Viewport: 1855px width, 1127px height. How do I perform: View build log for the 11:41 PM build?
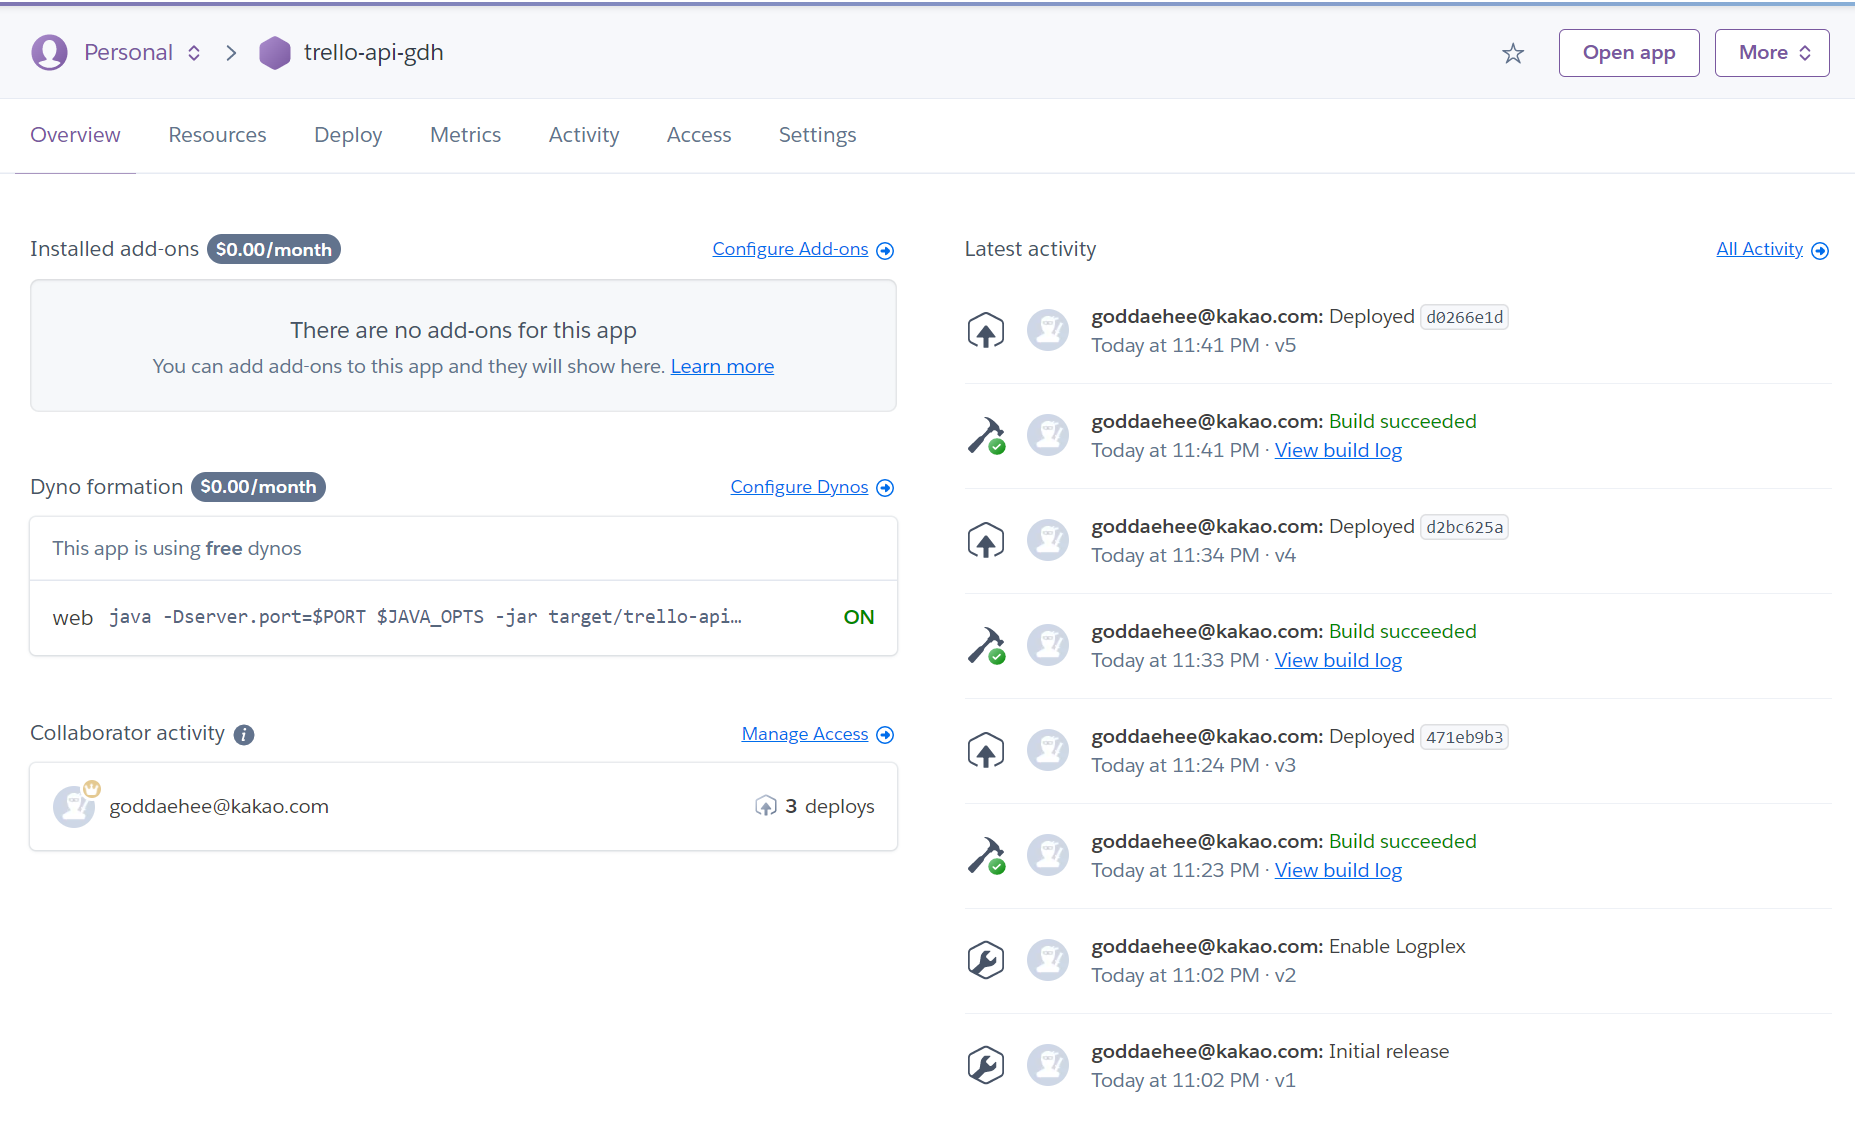[x=1338, y=450]
